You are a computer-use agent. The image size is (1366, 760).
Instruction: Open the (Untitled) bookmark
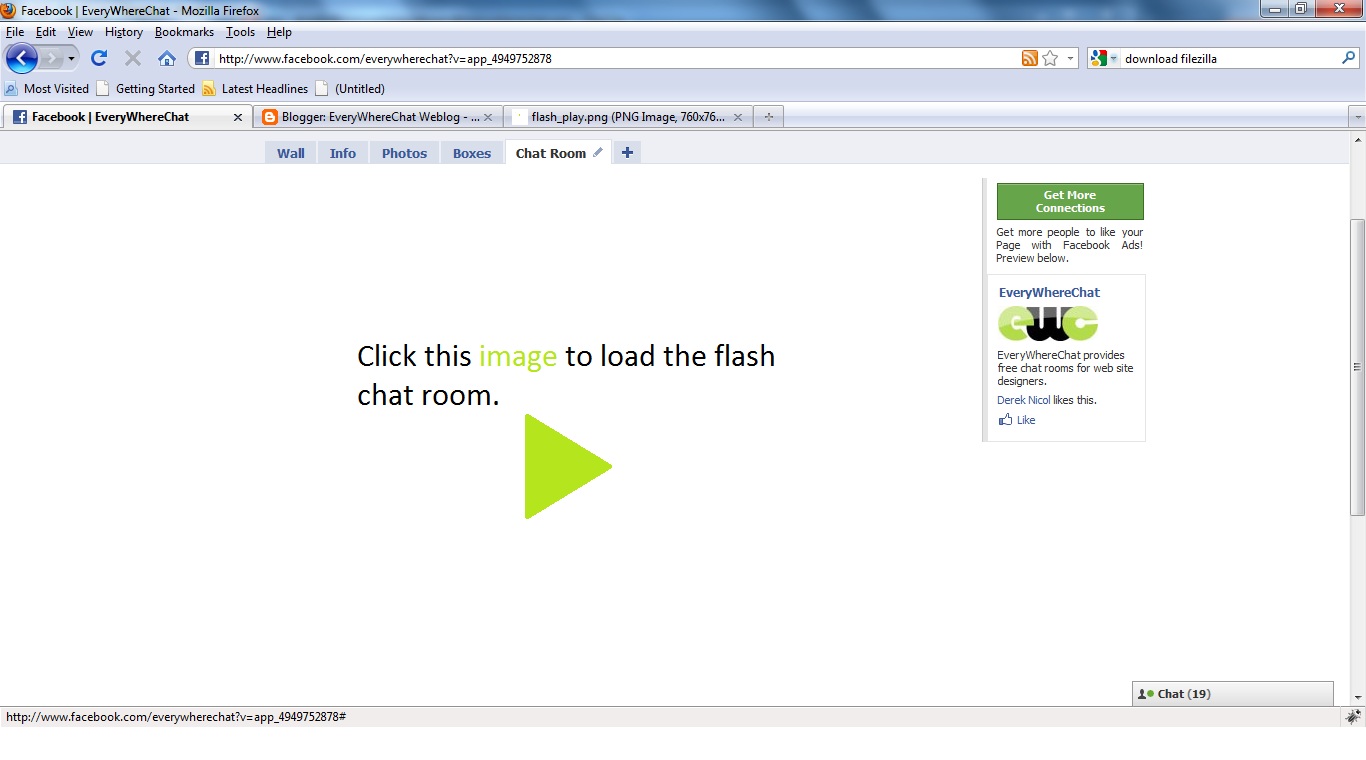pyautogui.click(x=350, y=88)
